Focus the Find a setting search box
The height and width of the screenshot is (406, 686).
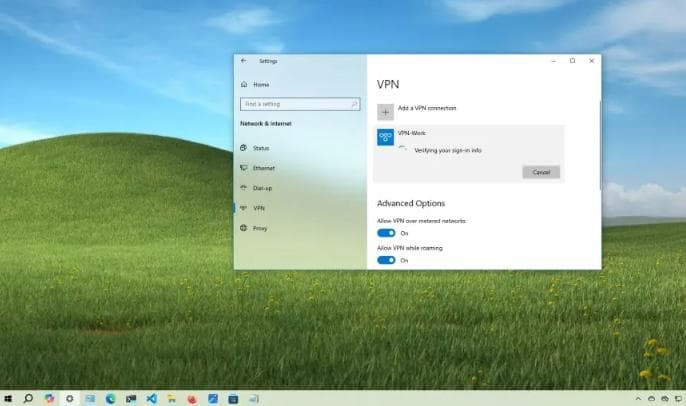point(300,104)
